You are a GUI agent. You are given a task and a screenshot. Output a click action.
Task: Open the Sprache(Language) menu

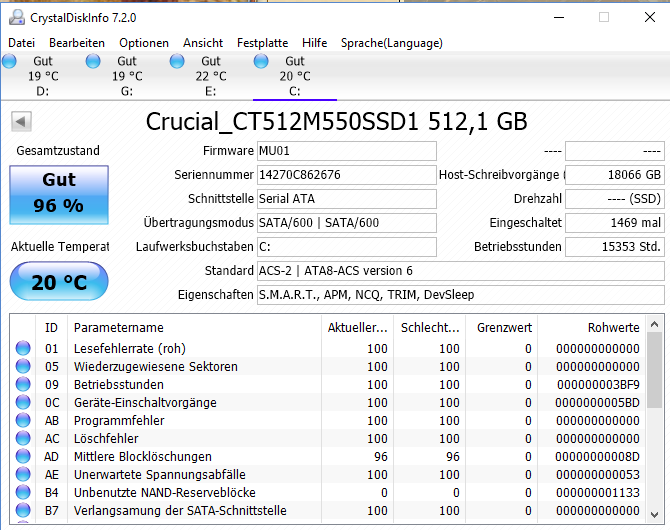392,43
